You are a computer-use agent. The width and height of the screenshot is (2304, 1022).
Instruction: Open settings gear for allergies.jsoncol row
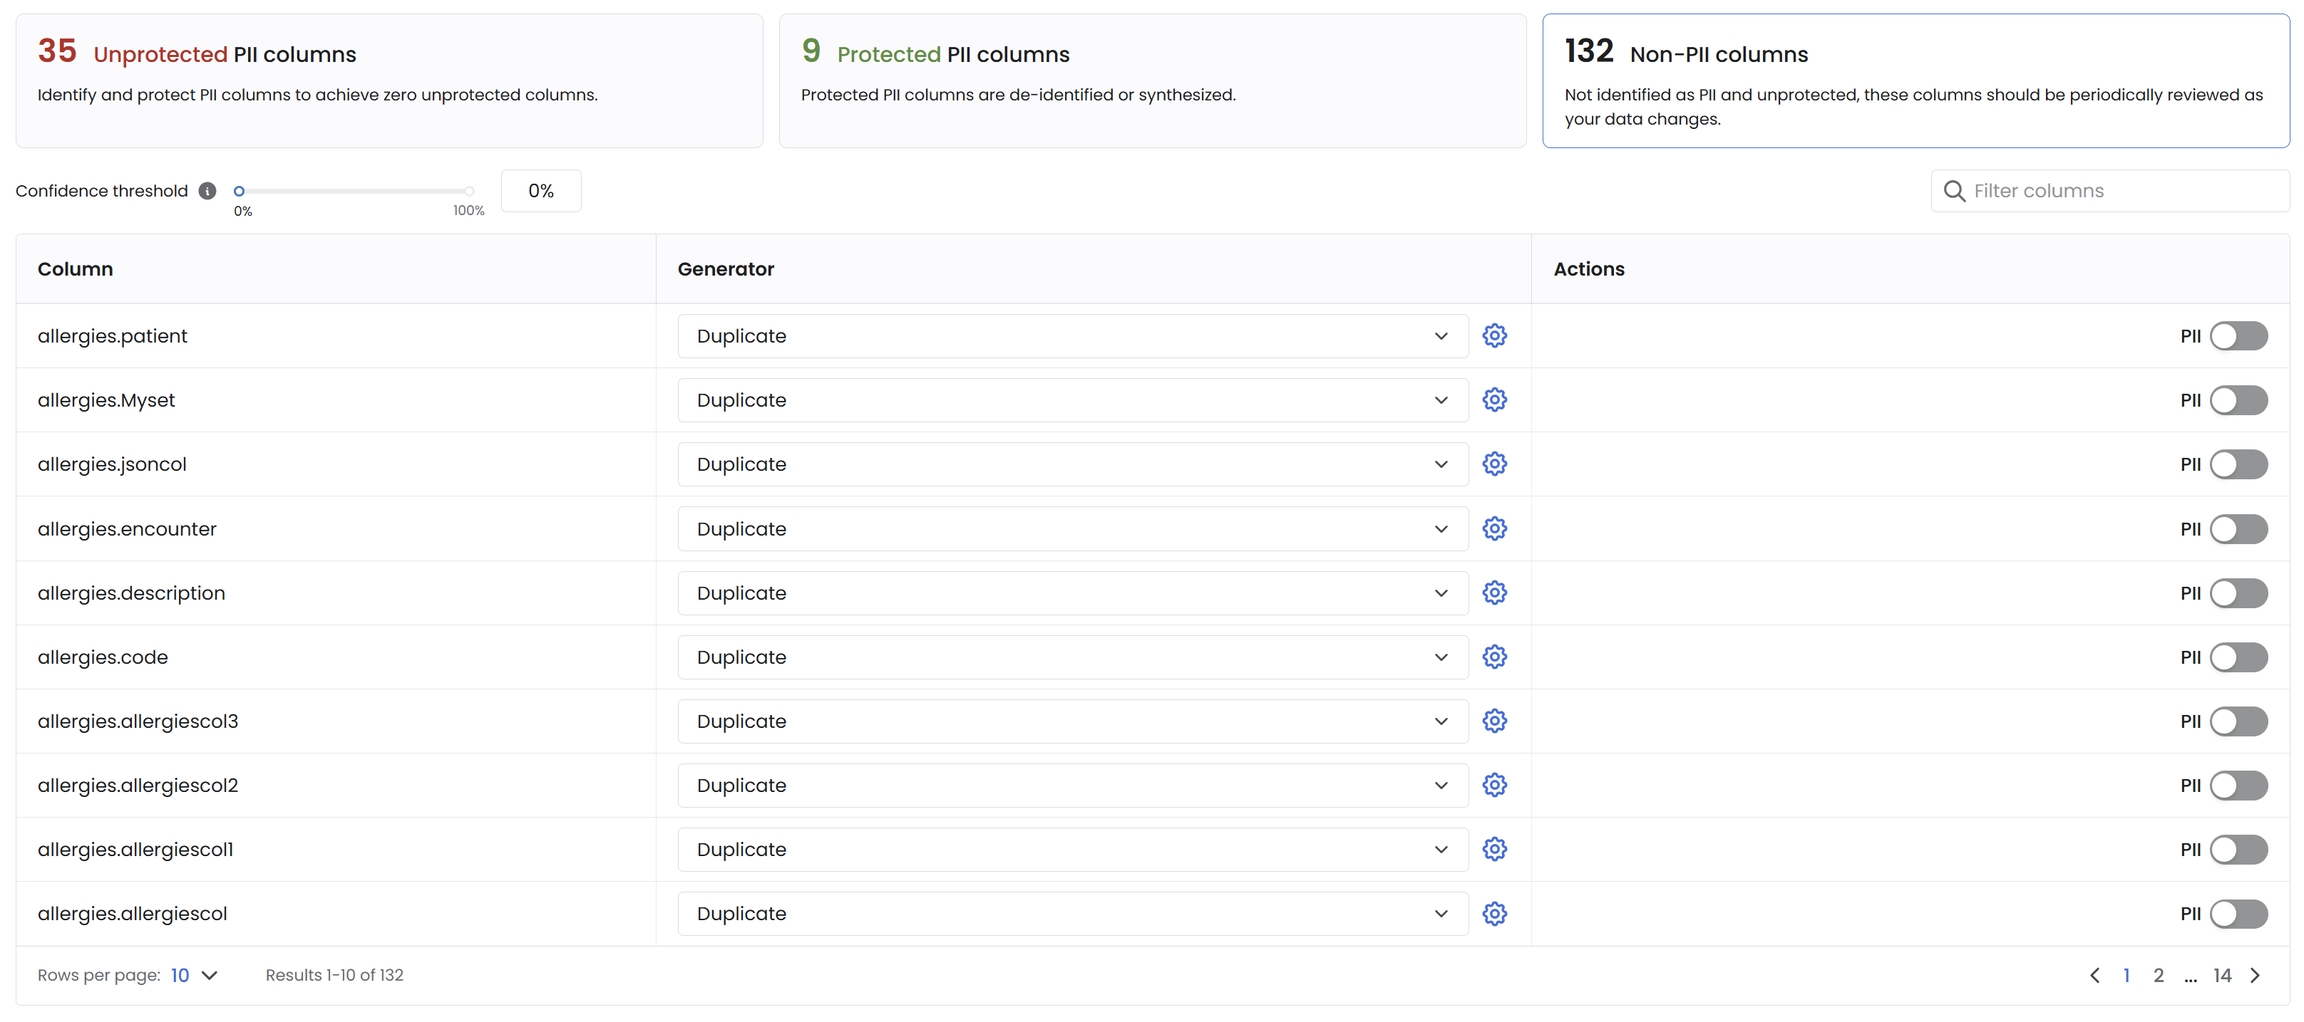(1494, 464)
